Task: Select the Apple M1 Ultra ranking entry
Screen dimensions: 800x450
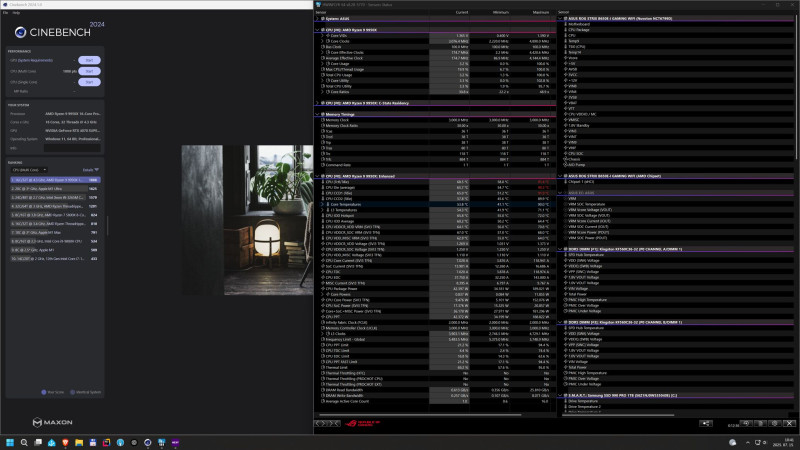Action: point(55,189)
